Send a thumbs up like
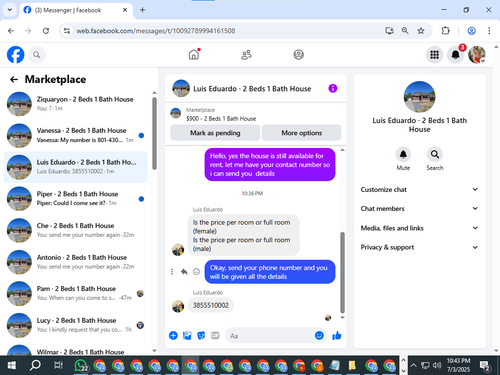The width and height of the screenshot is (500, 375). (337, 335)
